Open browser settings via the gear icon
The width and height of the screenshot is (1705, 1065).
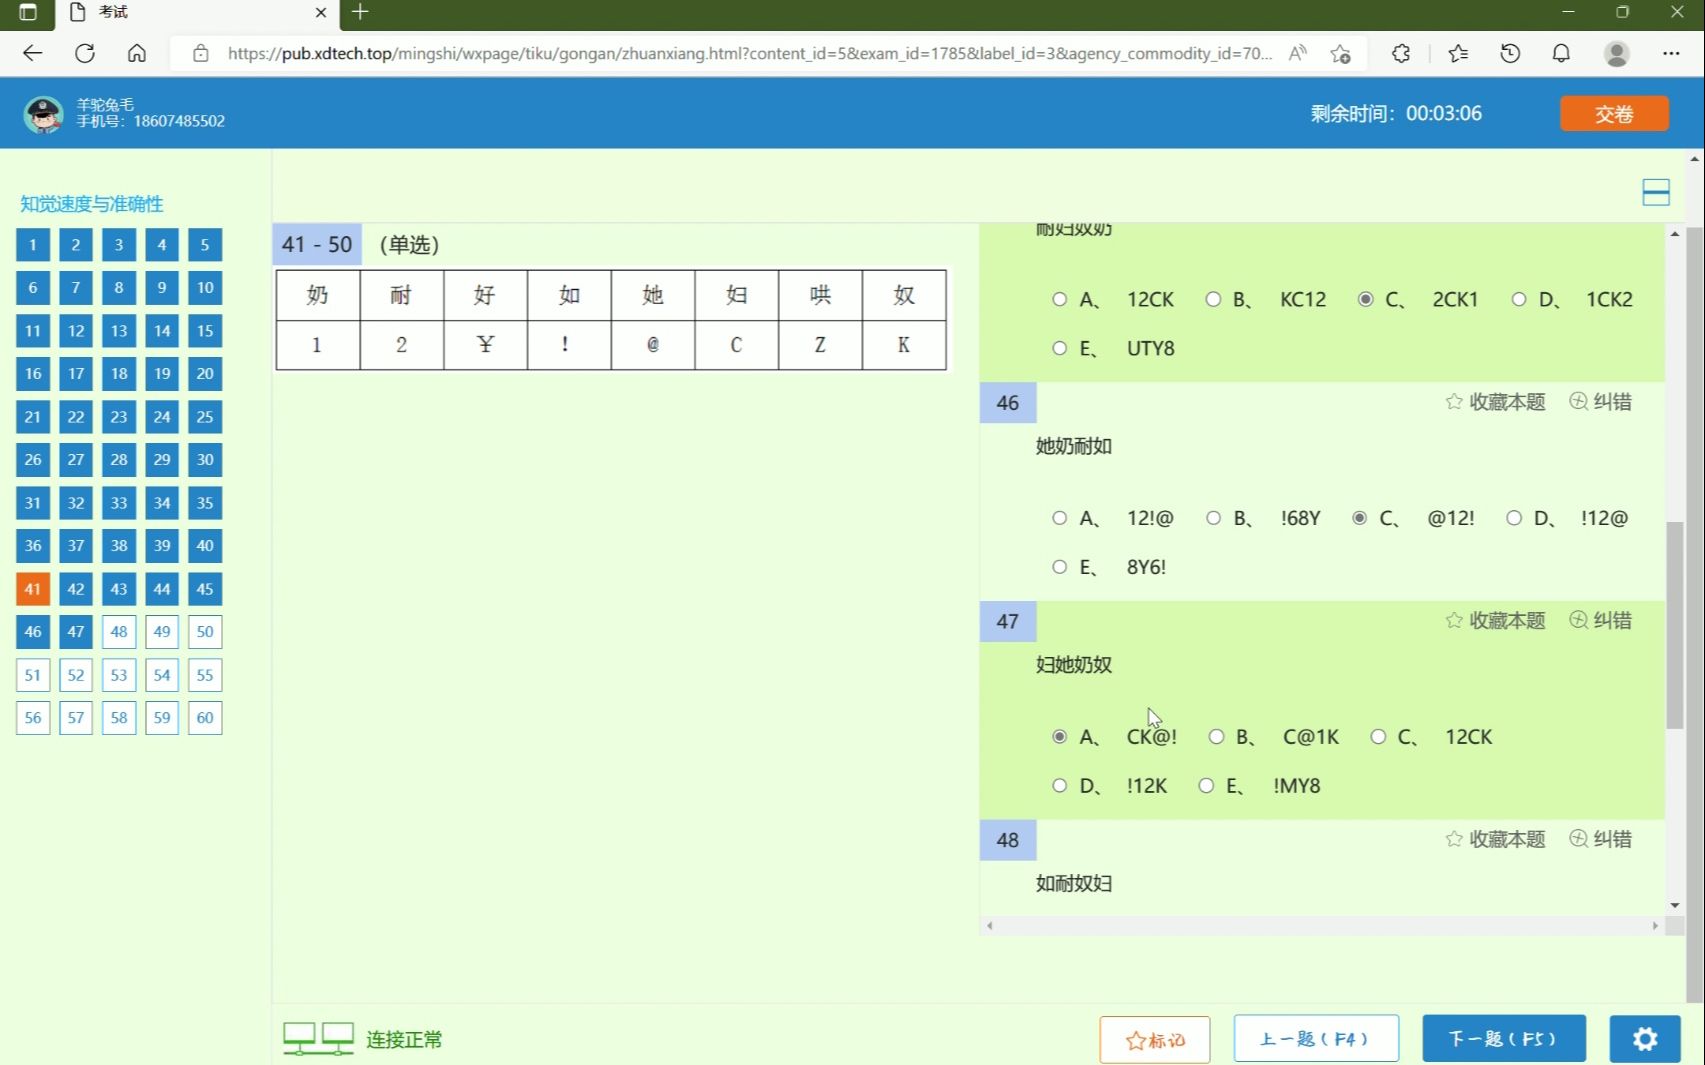point(1644,1038)
